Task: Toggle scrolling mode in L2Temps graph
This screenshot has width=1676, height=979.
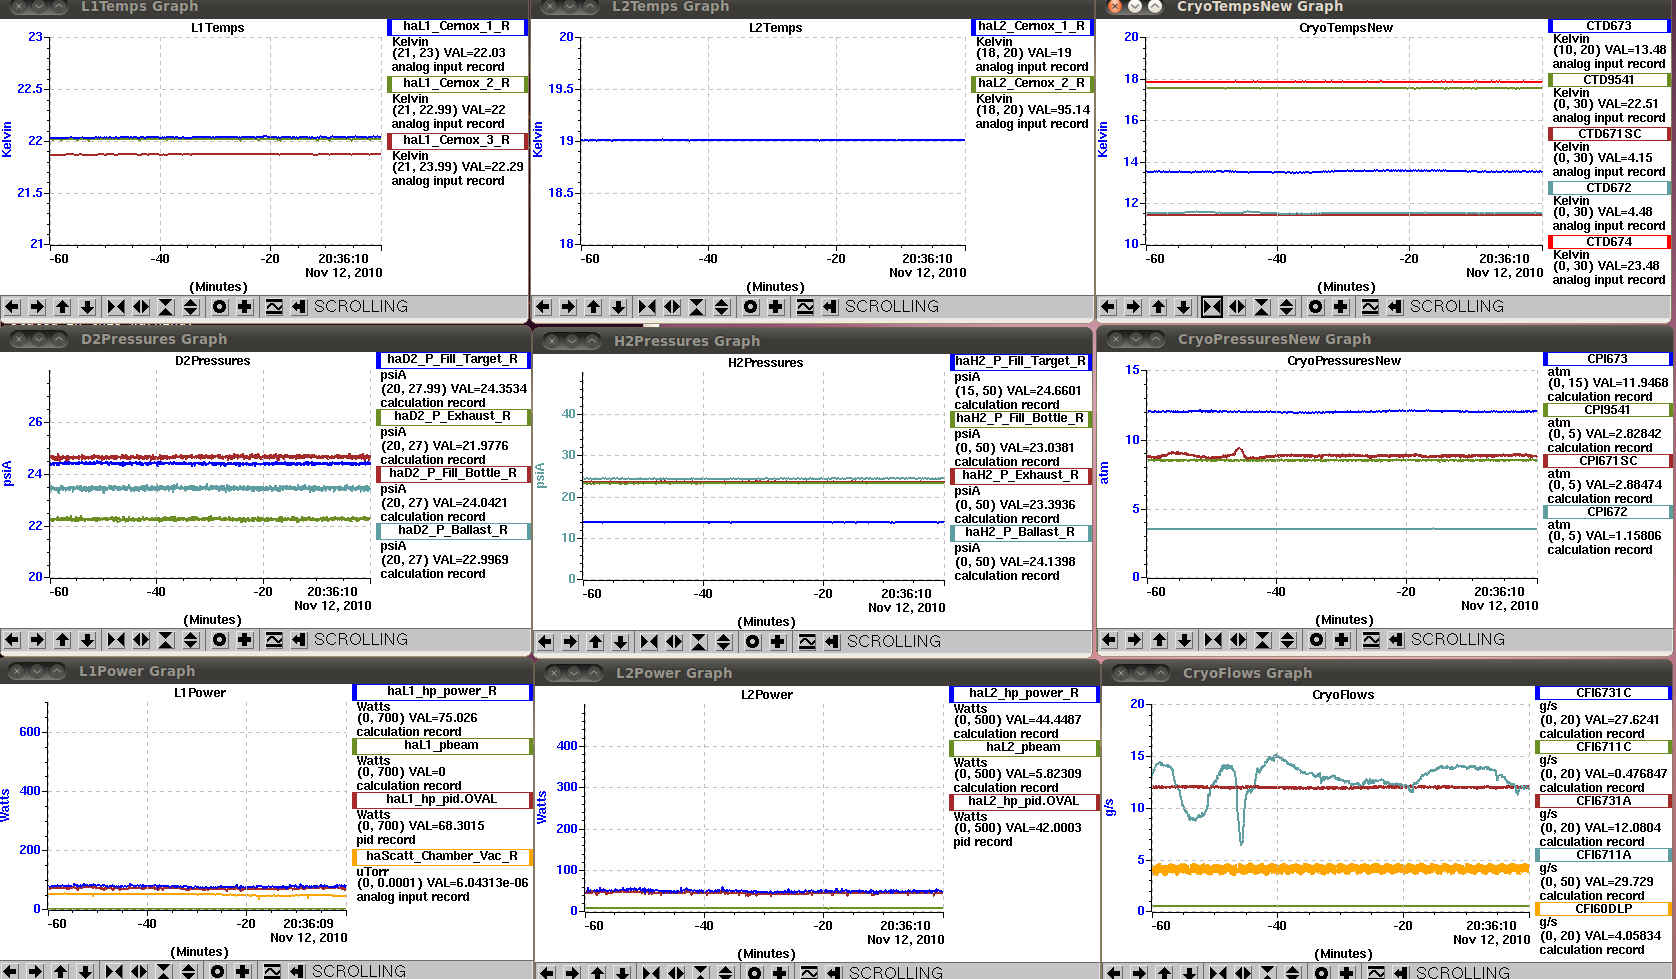Action: (x=830, y=307)
